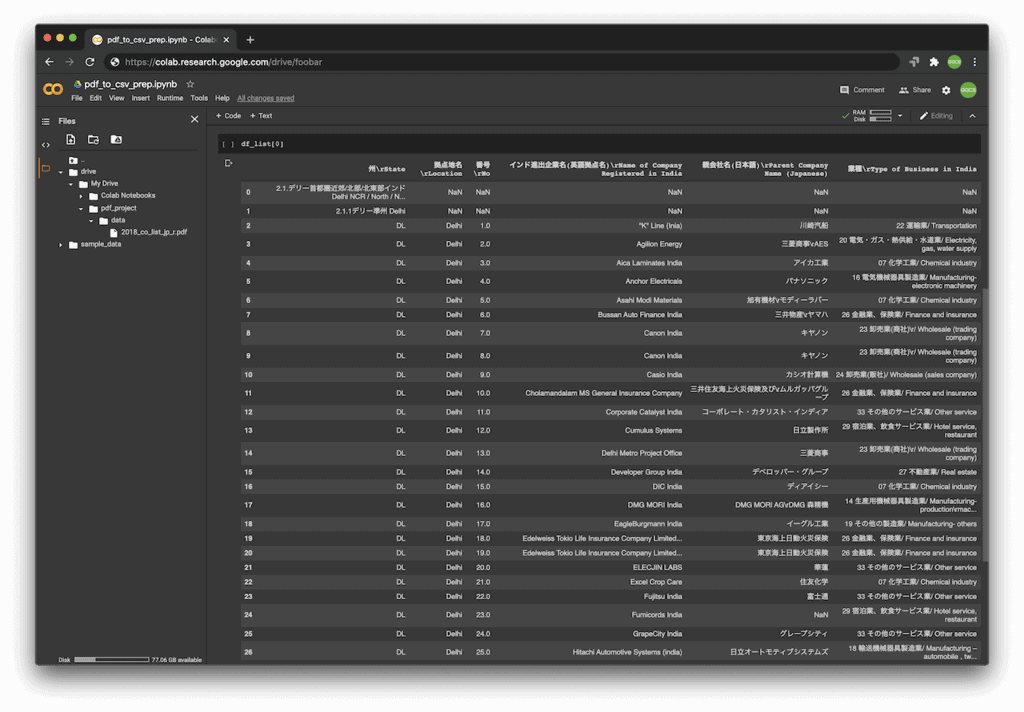
Task: Click the All changes saved link
Action: click(266, 99)
